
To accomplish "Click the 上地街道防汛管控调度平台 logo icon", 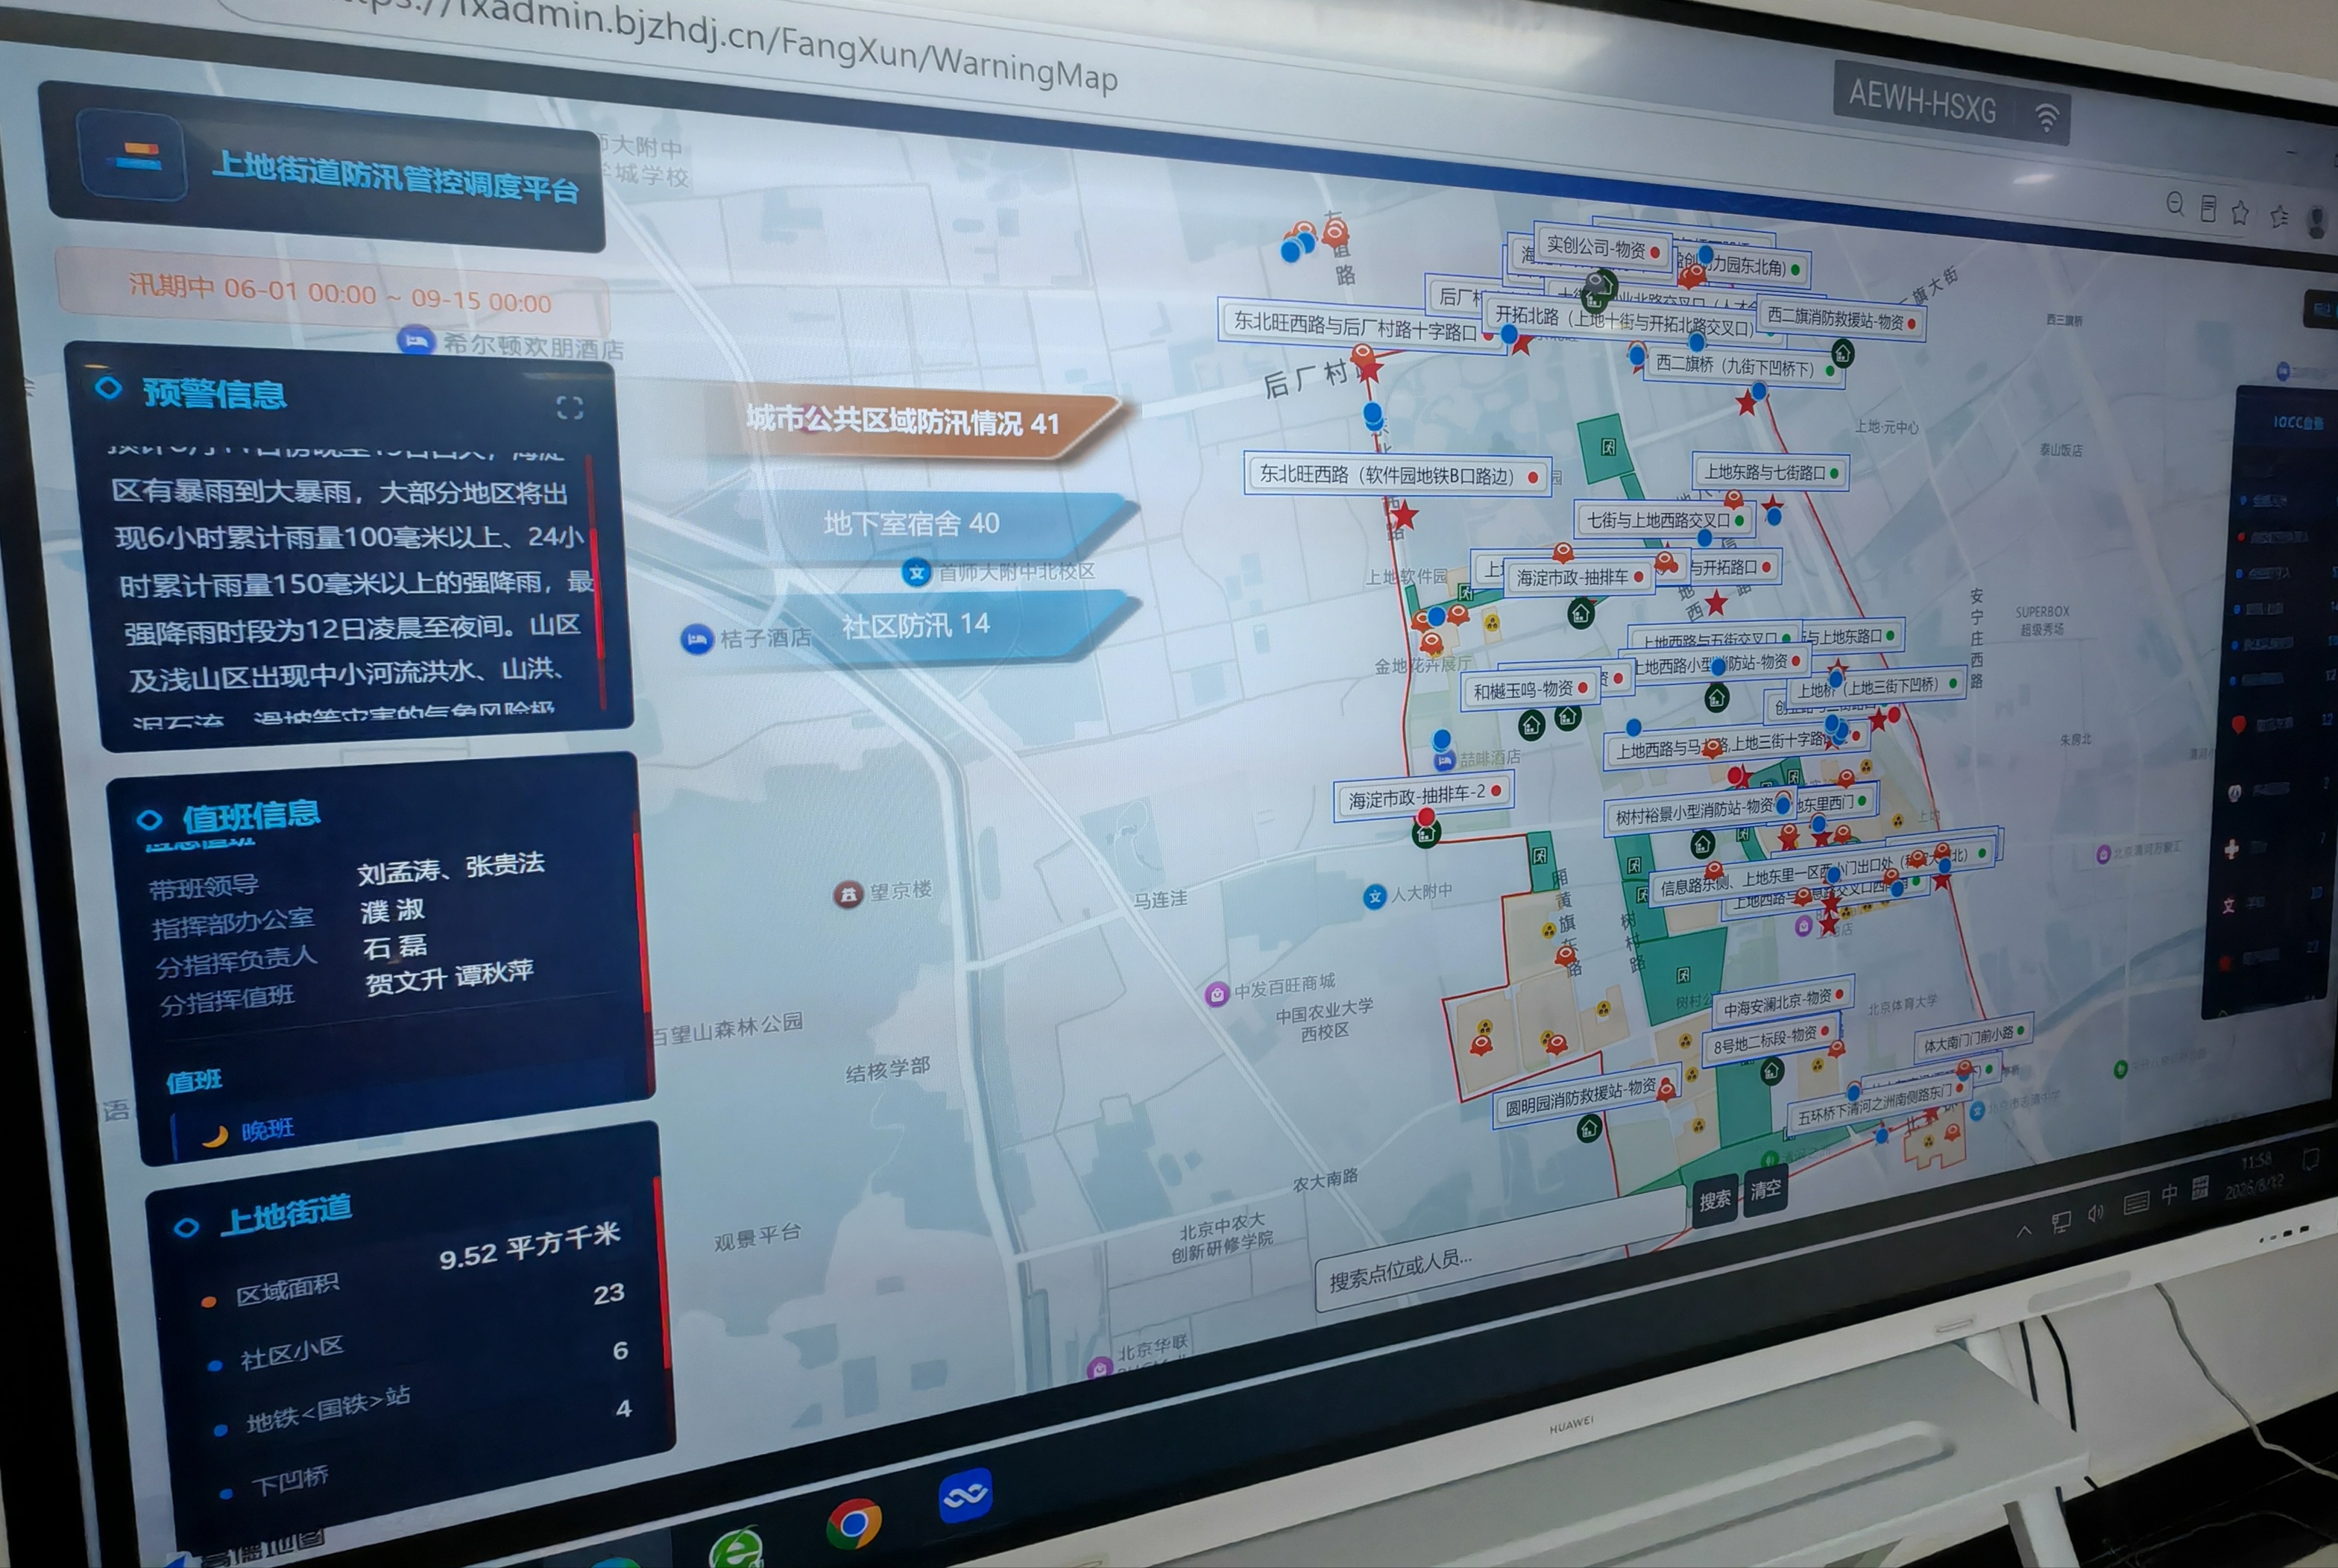I will 133,155.
